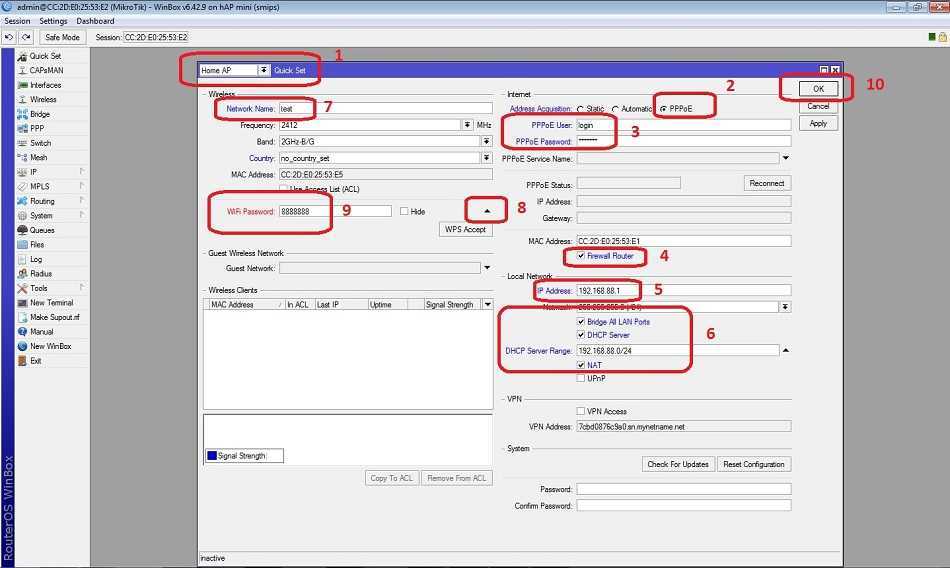Screen dimensions: 950x568
Task: Open the CAPsMAN sidebar entry
Action: tap(46, 70)
